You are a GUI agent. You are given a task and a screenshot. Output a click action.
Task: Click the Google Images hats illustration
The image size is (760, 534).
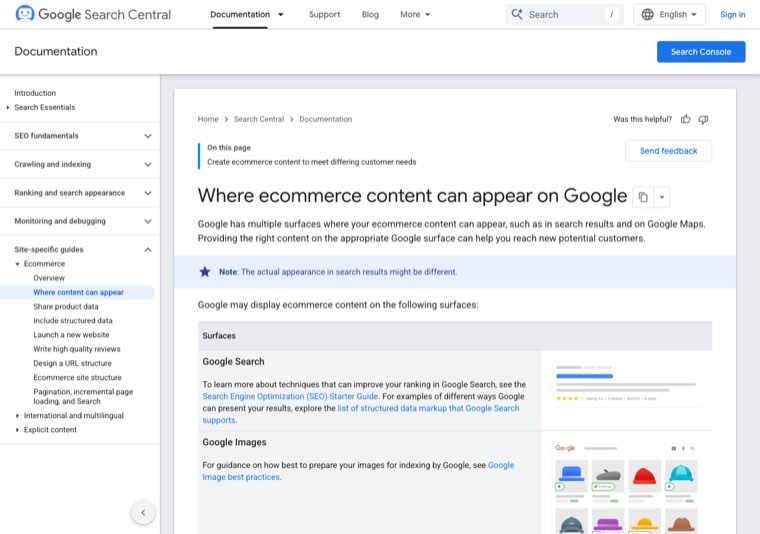click(626, 487)
